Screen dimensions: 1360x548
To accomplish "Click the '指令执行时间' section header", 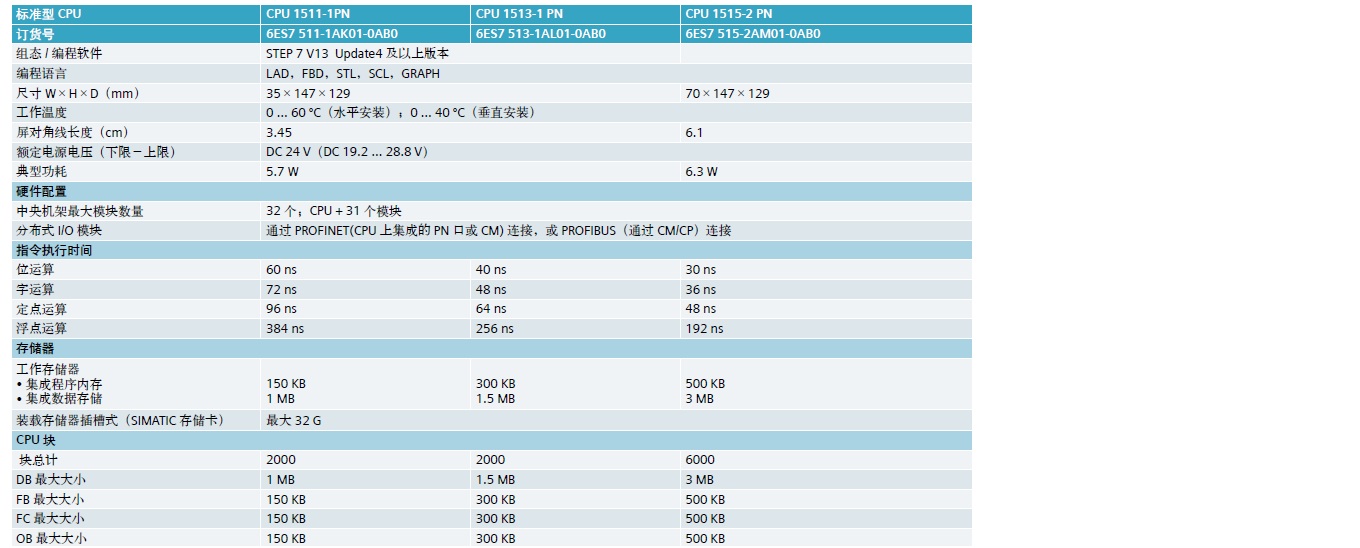I will 54,250.
